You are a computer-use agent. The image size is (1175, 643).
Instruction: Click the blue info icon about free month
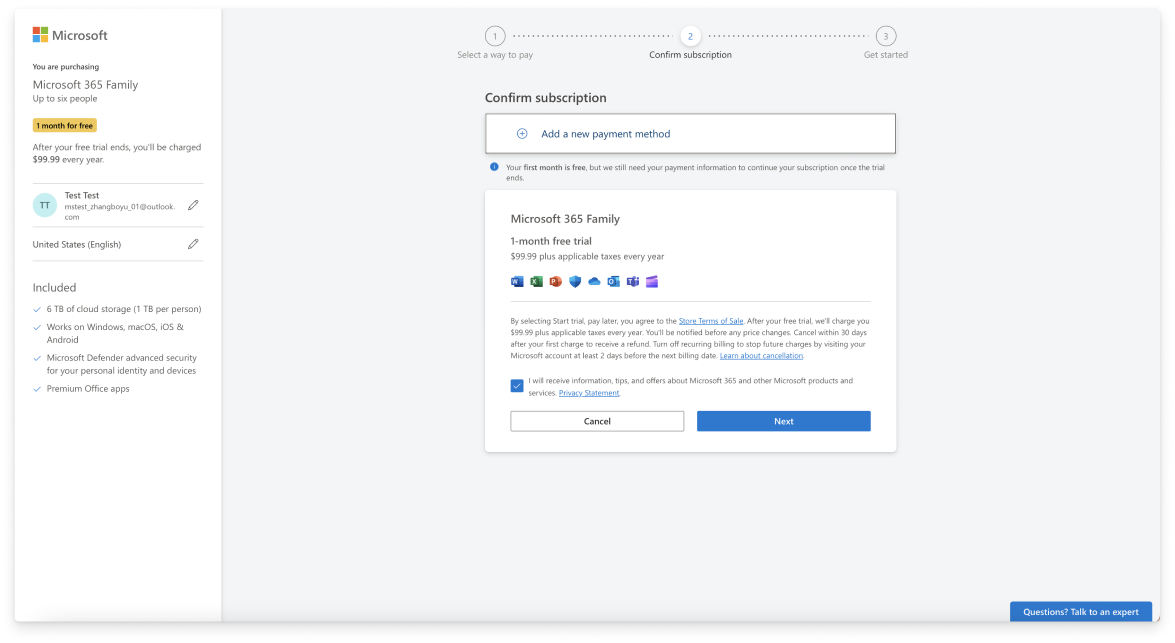coord(494,167)
